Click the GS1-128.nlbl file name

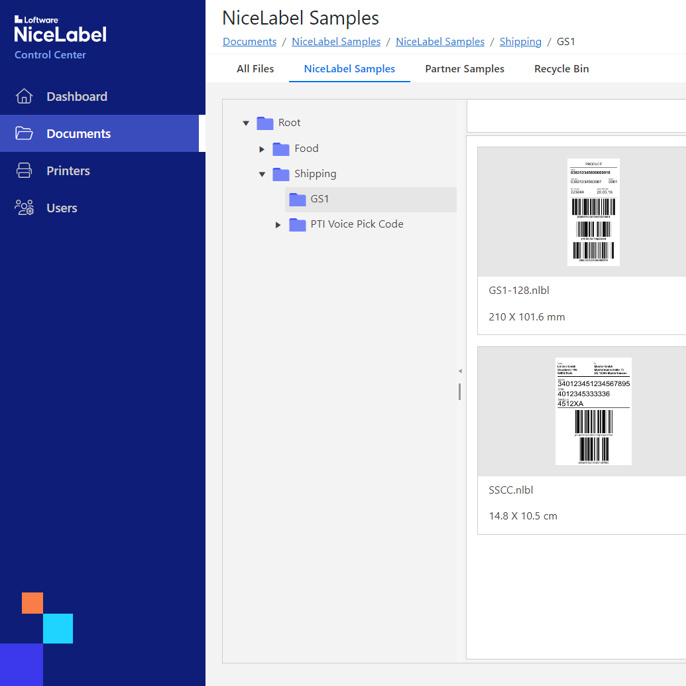tap(519, 290)
